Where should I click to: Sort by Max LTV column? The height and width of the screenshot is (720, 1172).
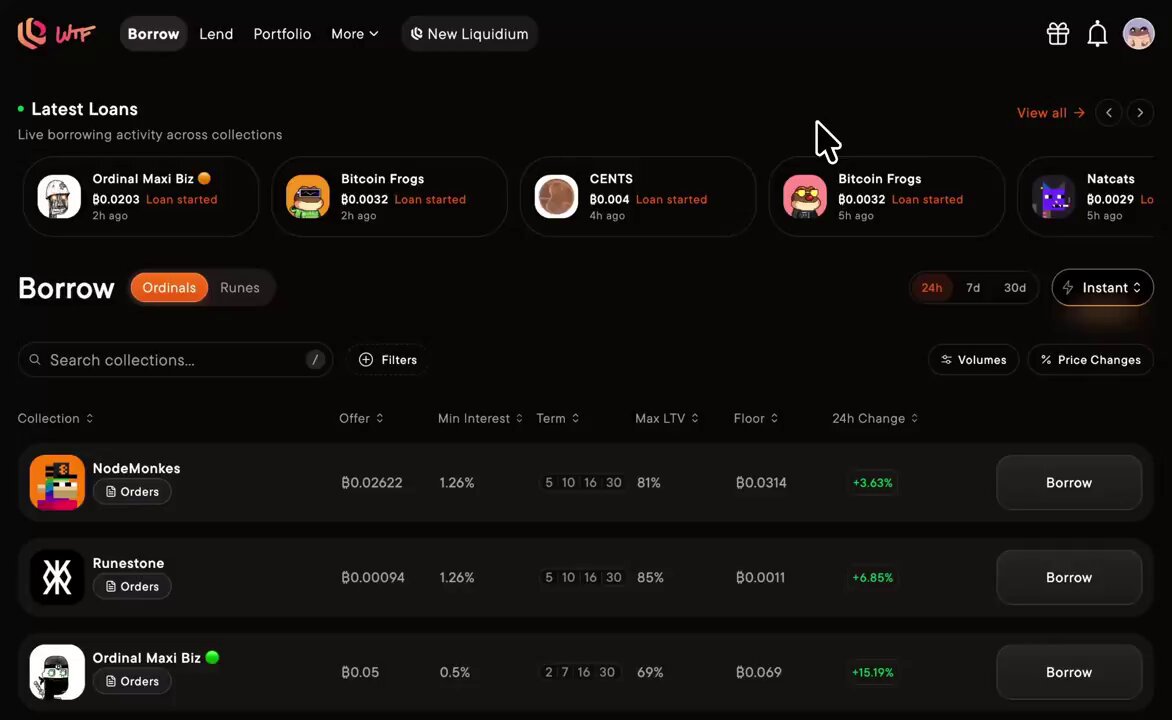pos(667,419)
